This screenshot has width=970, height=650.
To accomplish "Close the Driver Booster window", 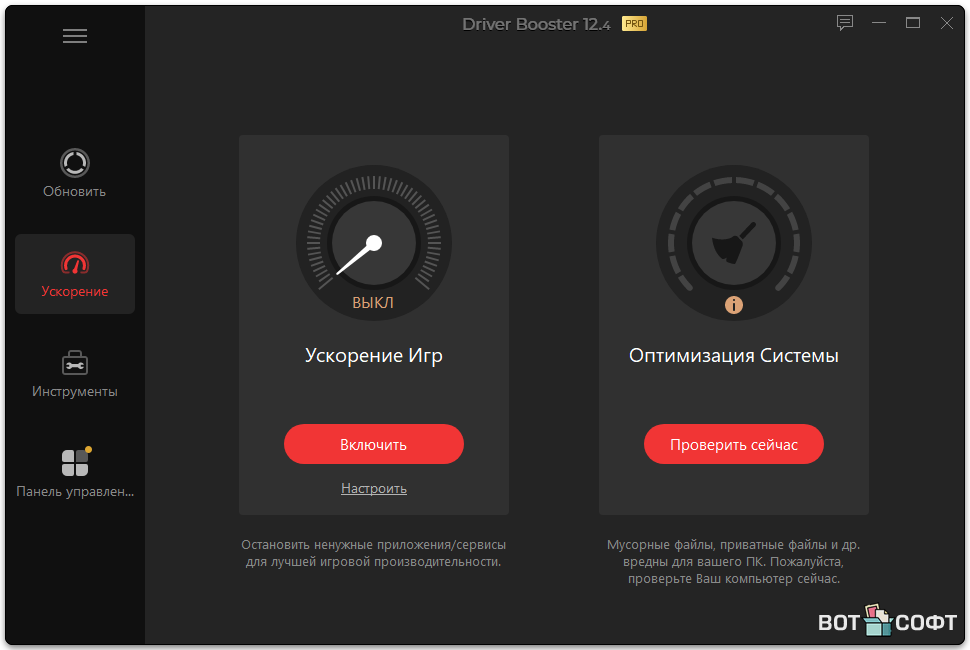I will pos(946,24).
